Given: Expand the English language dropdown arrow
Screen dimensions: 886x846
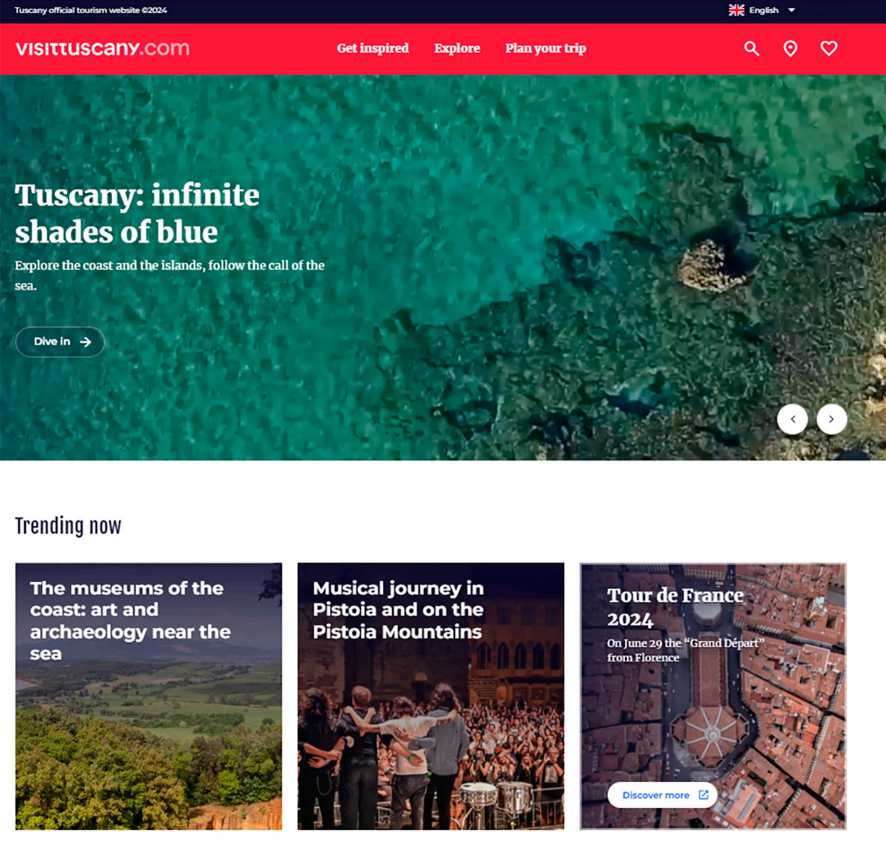Looking at the screenshot, I should tap(792, 10).
